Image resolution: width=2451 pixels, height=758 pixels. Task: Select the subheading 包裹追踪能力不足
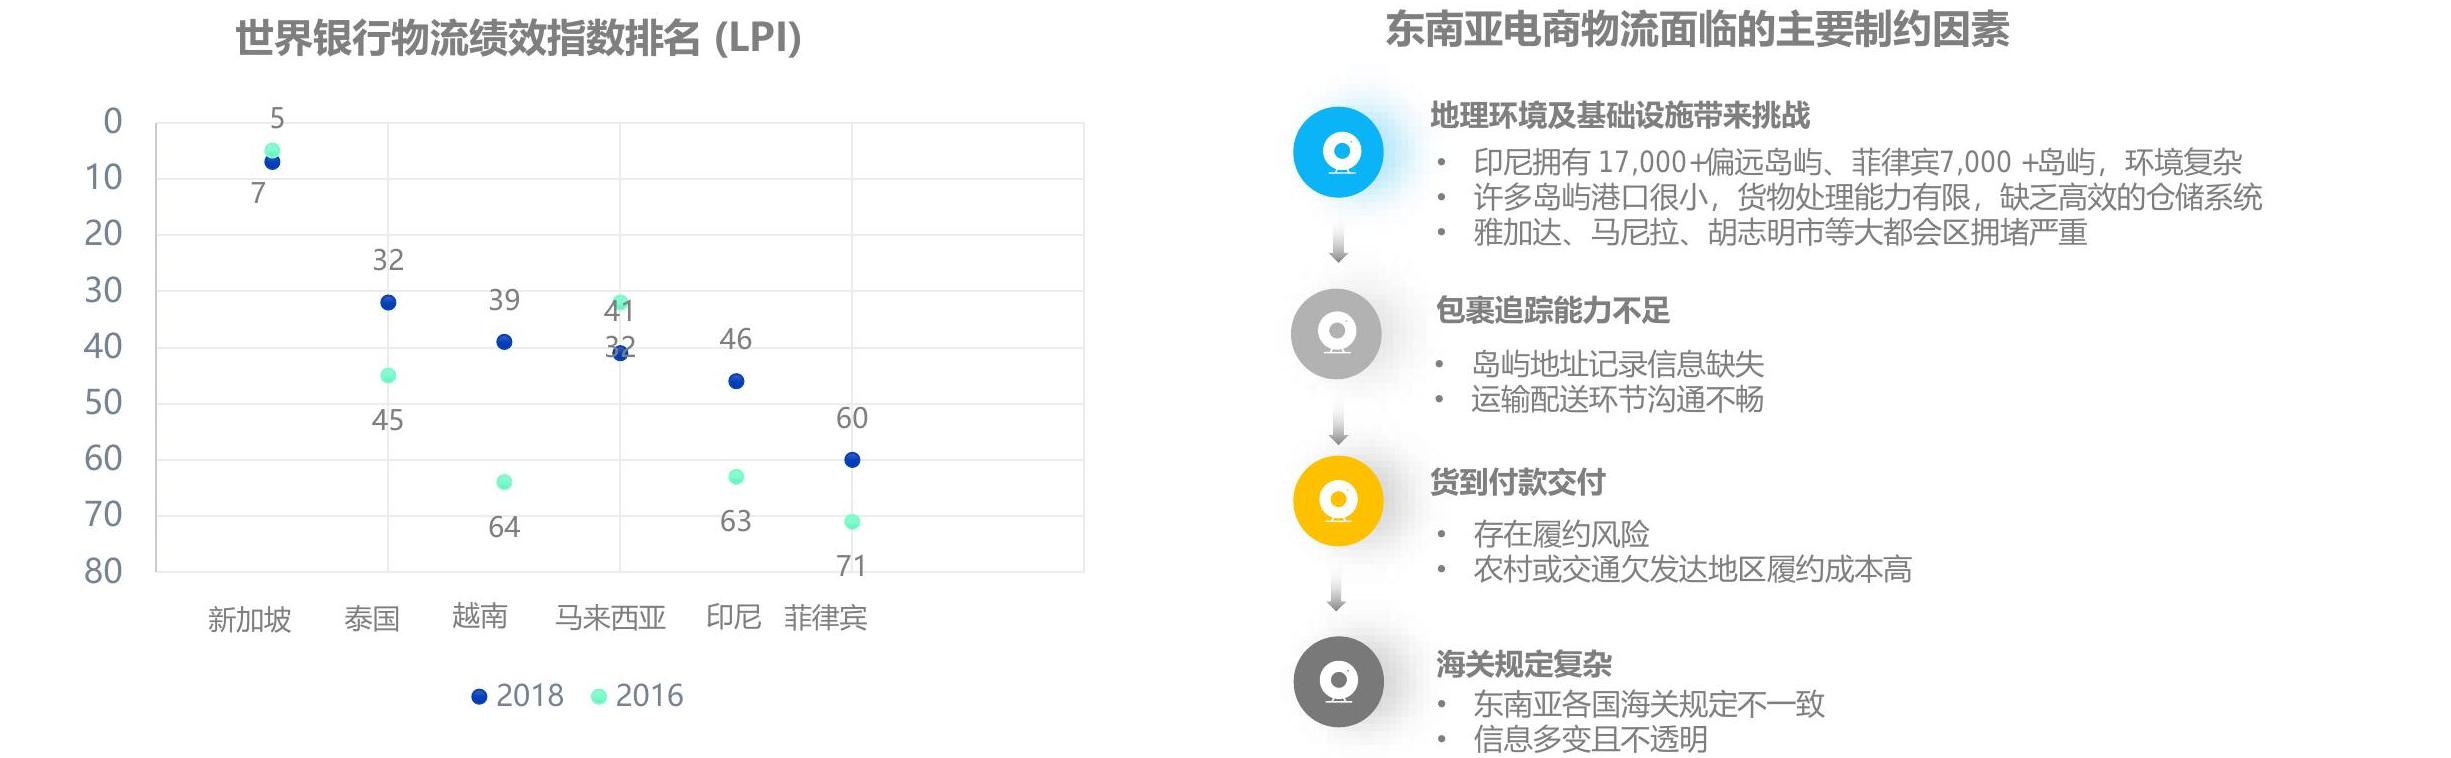point(1553,311)
